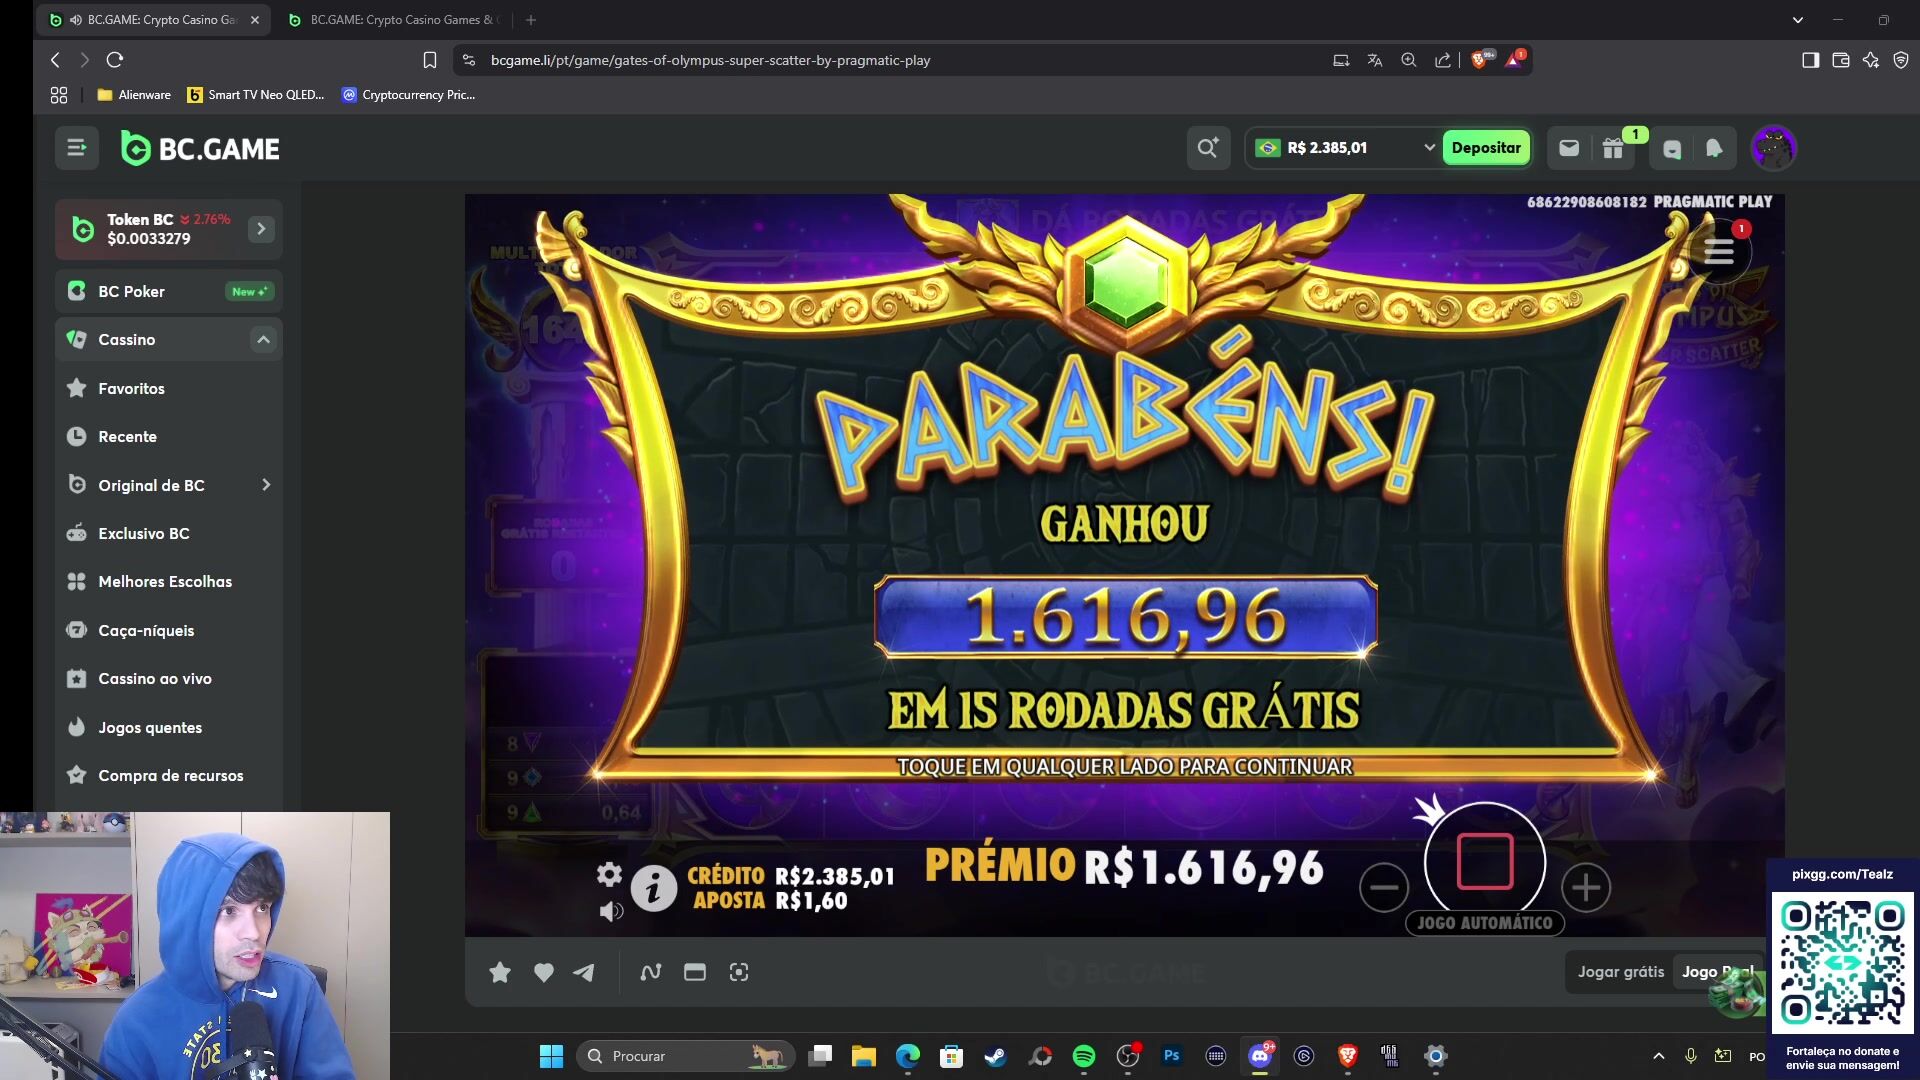Open Jogo Automático autoplay
1920x1080 pixels.
coord(1485,923)
